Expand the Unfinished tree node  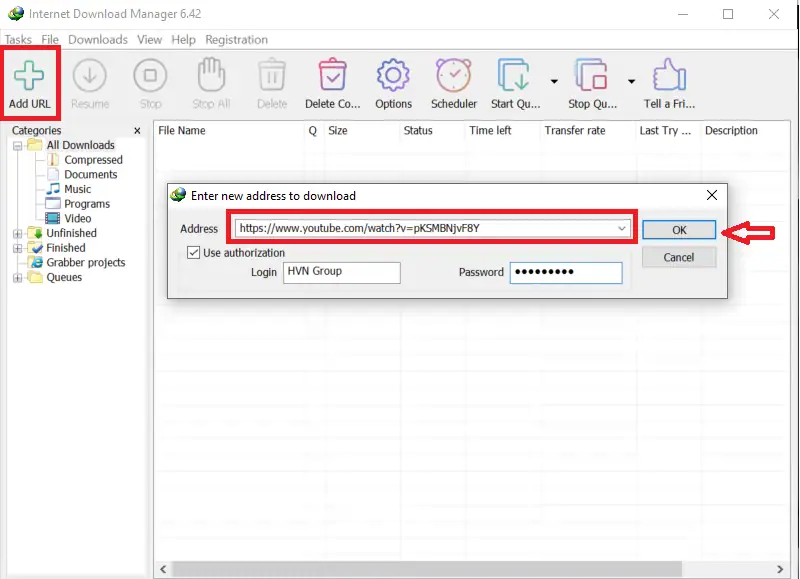17,233
